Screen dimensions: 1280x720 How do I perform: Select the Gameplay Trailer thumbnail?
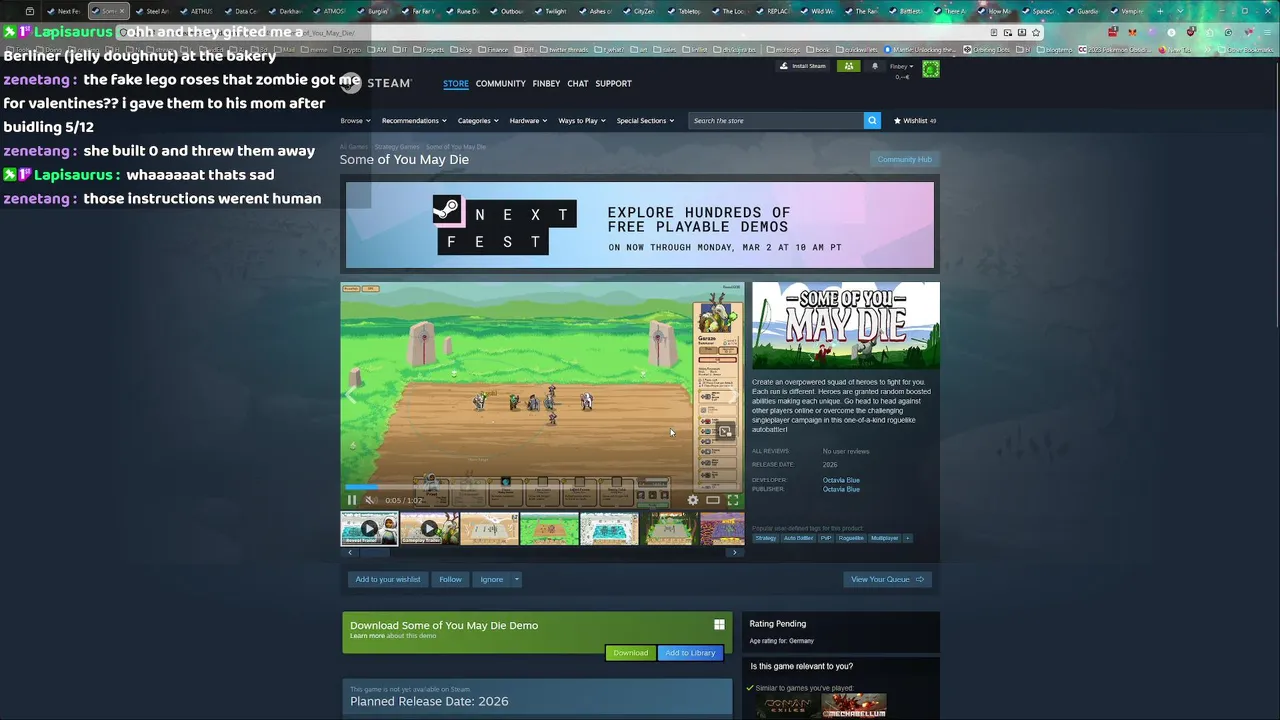(429, 528)
